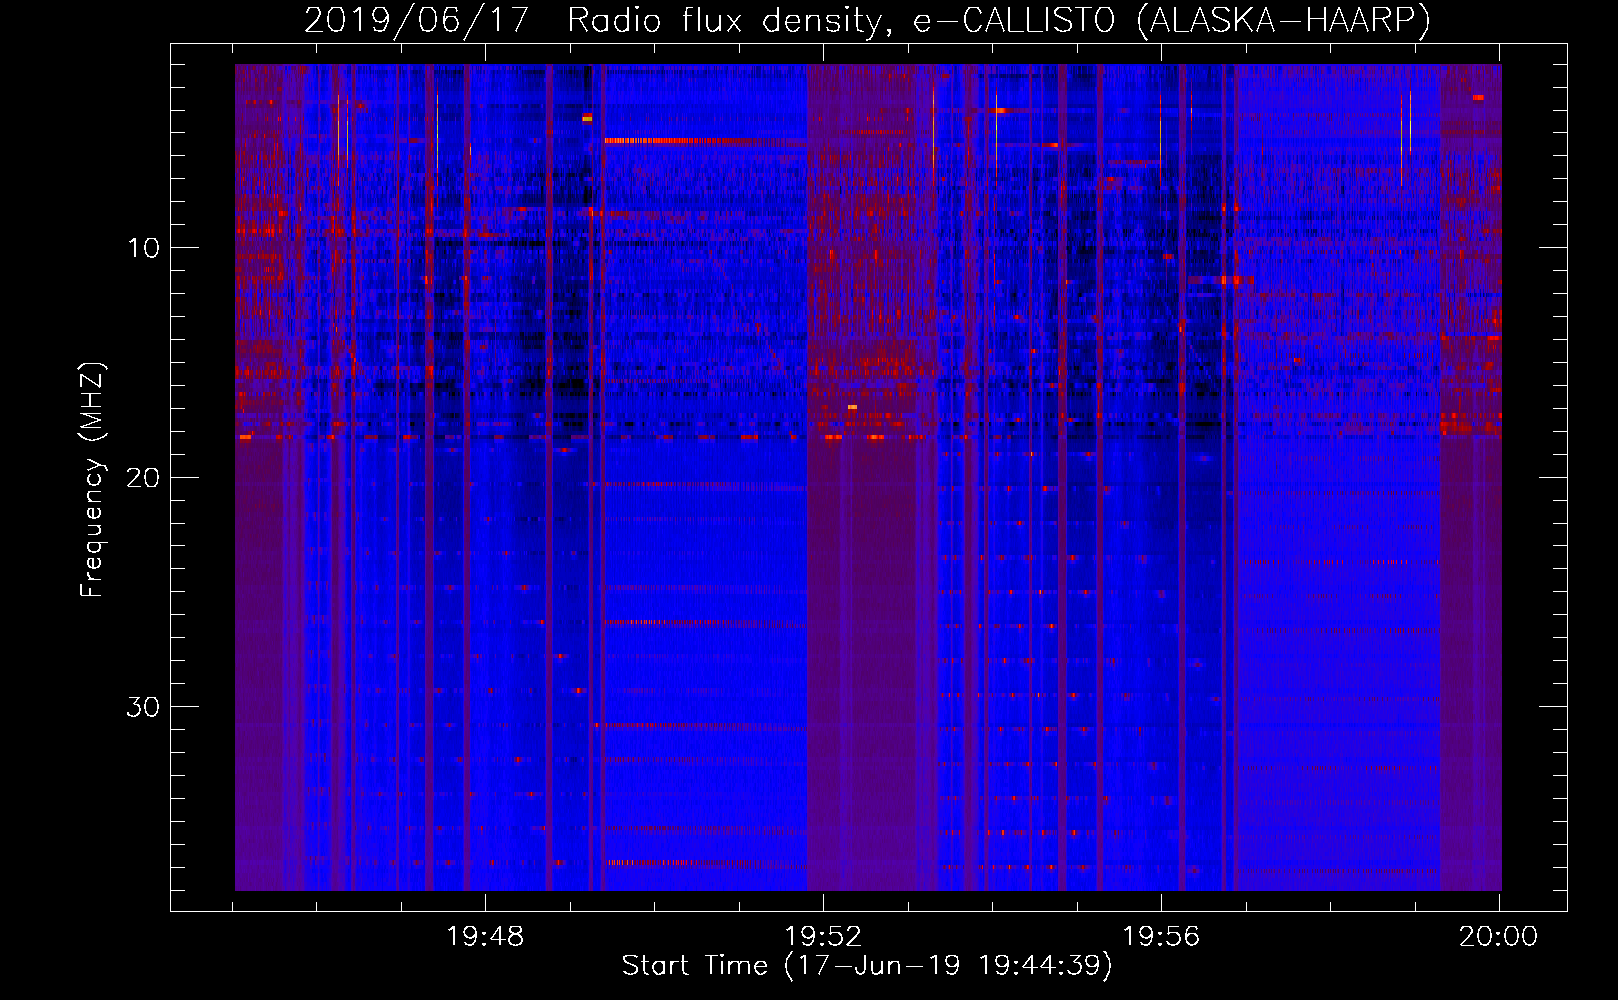The height and width of the screenshot is (1000, 1618).
Task: Click the '30' frequency tick label
Action: click(x=143, y=707)
